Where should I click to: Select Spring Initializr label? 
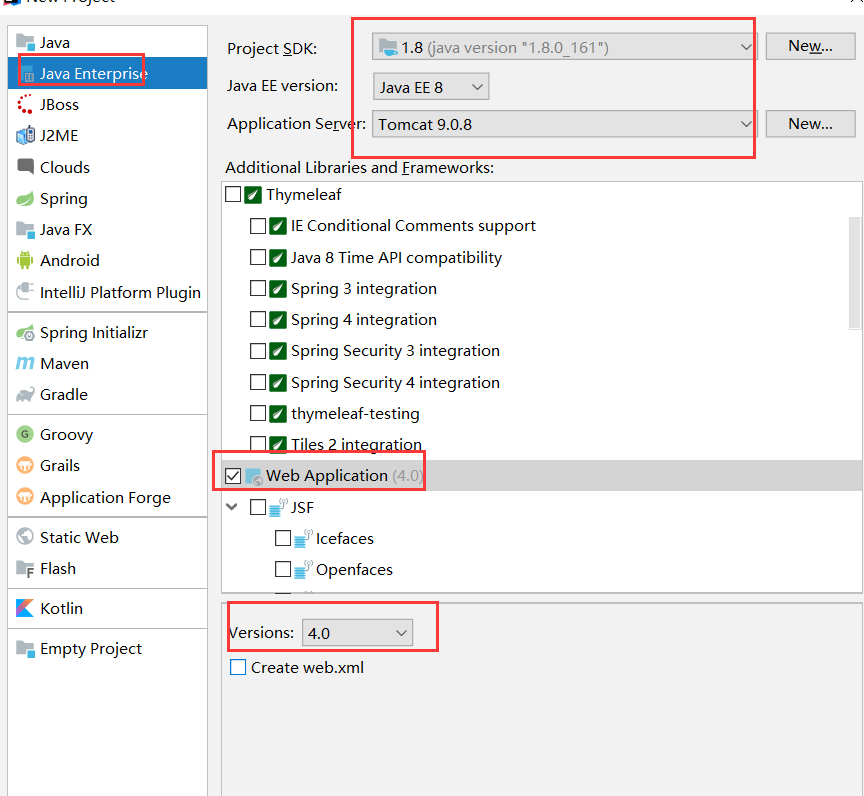[x=94, y=333]
